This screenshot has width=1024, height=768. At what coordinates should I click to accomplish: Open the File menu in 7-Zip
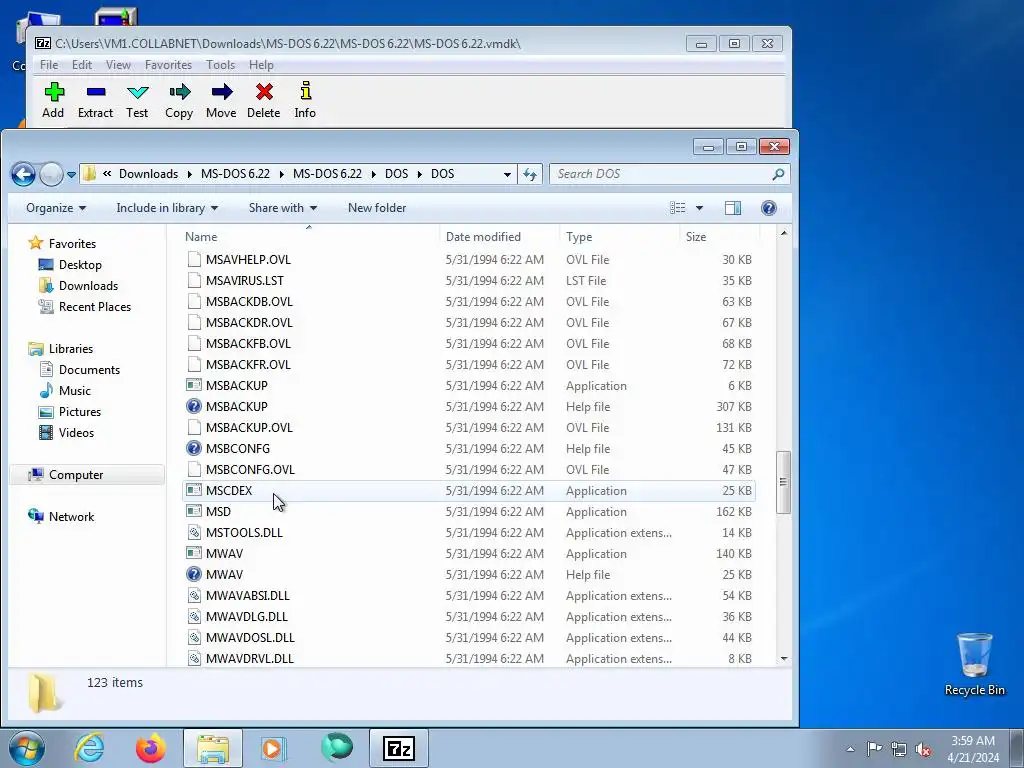tap(49, 65)
